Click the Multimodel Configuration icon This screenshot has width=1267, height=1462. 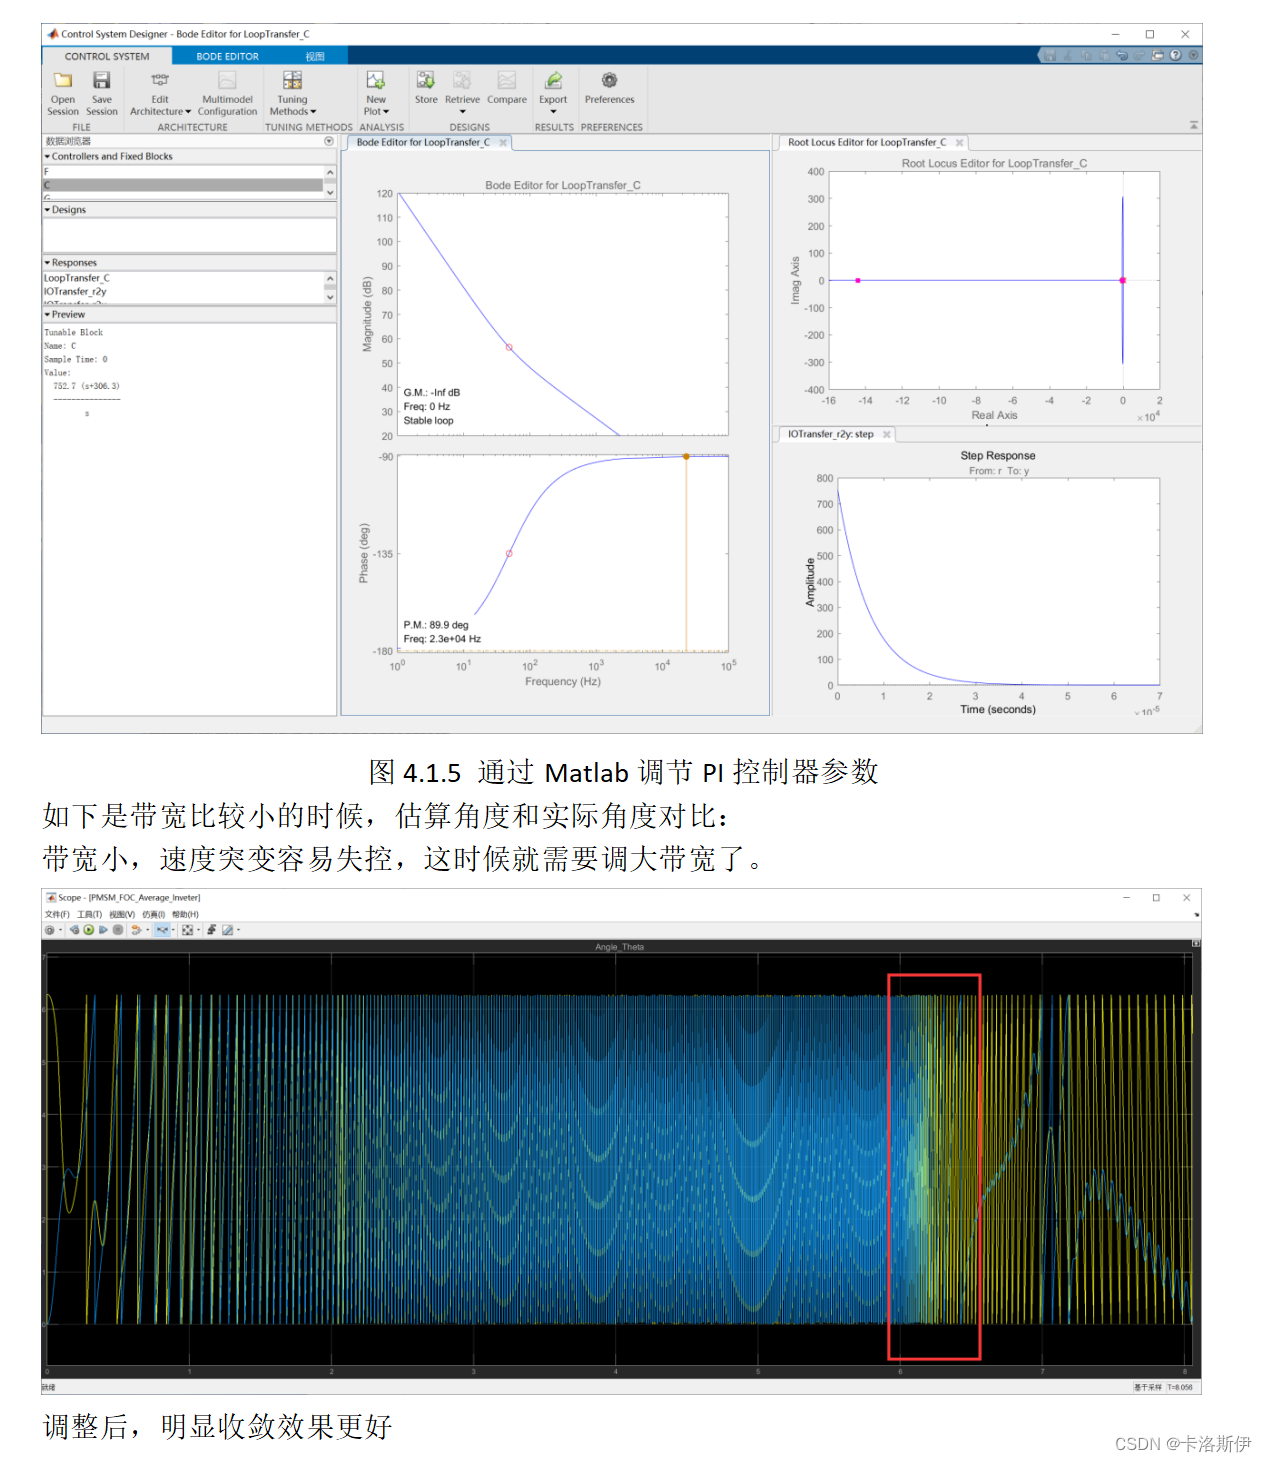(x=227, y=80)
